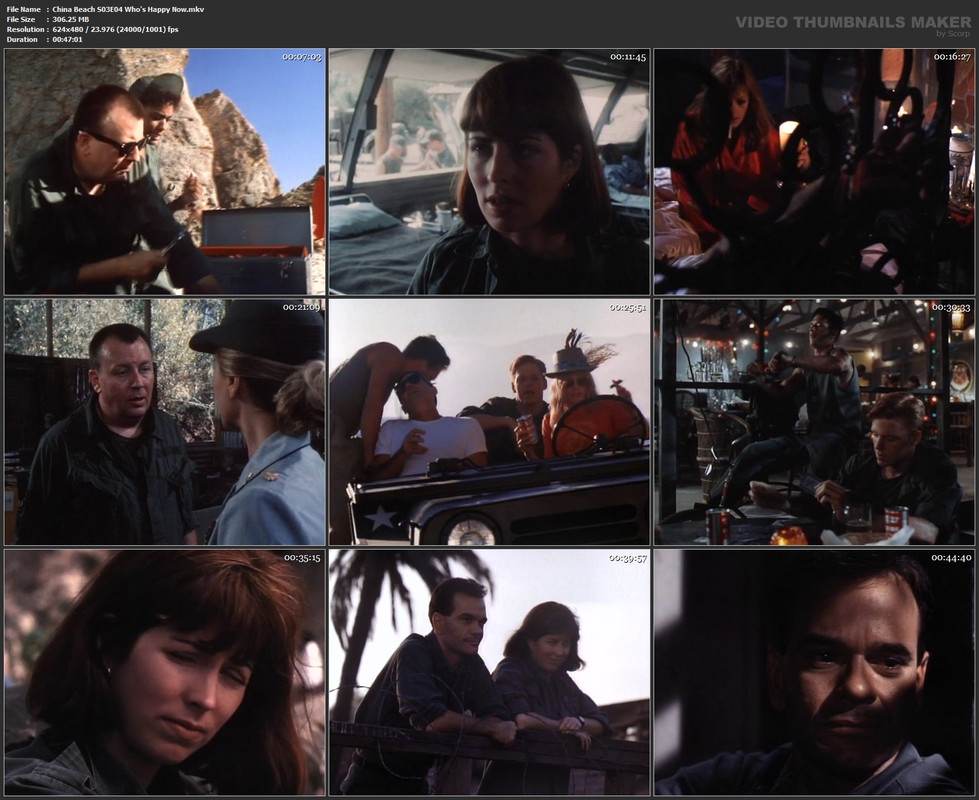The height and width of the screenshot is (800, 979).
Task: Select the thumbnail at 00:39:57
Action: pyautogui.click(x=490, y=673)
